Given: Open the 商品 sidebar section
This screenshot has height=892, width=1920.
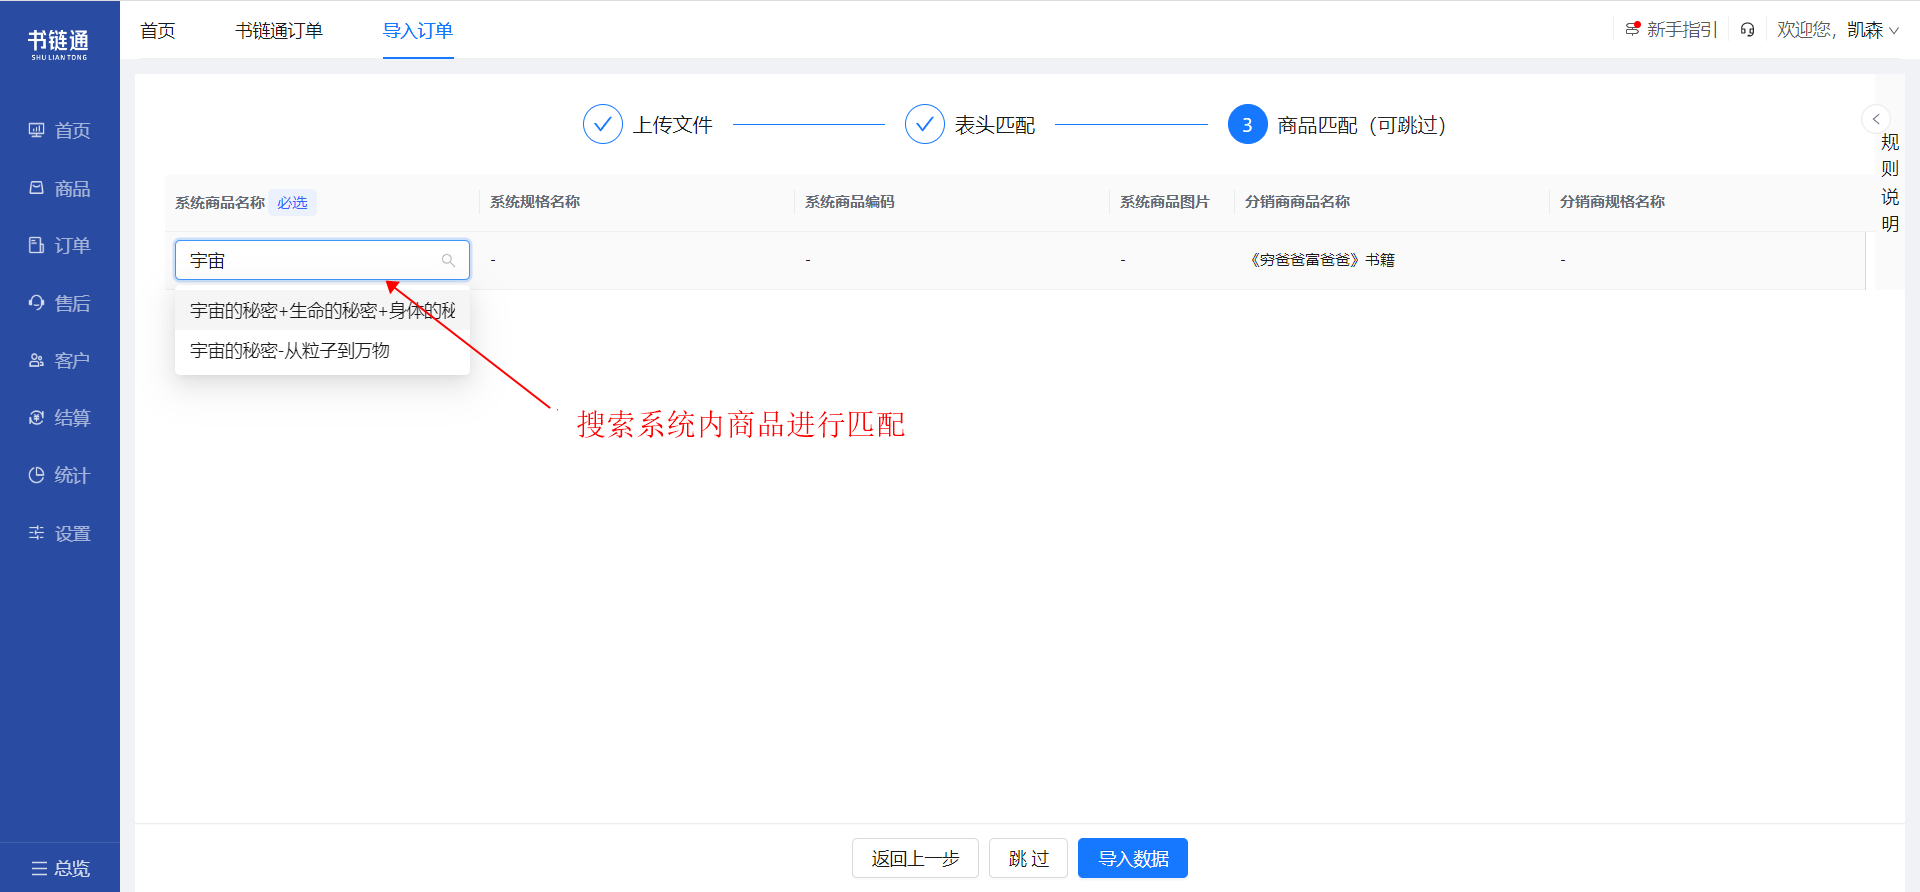Looking at the screenshot, I should coord(59,189).
